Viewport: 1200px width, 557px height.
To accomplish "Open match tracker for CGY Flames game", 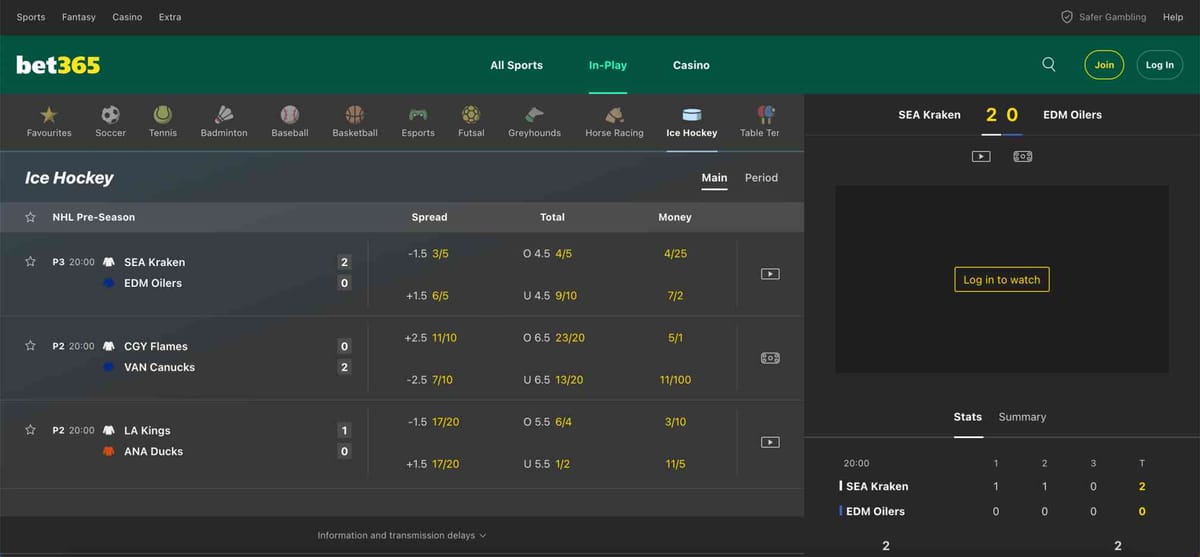I will pos(770,358).
